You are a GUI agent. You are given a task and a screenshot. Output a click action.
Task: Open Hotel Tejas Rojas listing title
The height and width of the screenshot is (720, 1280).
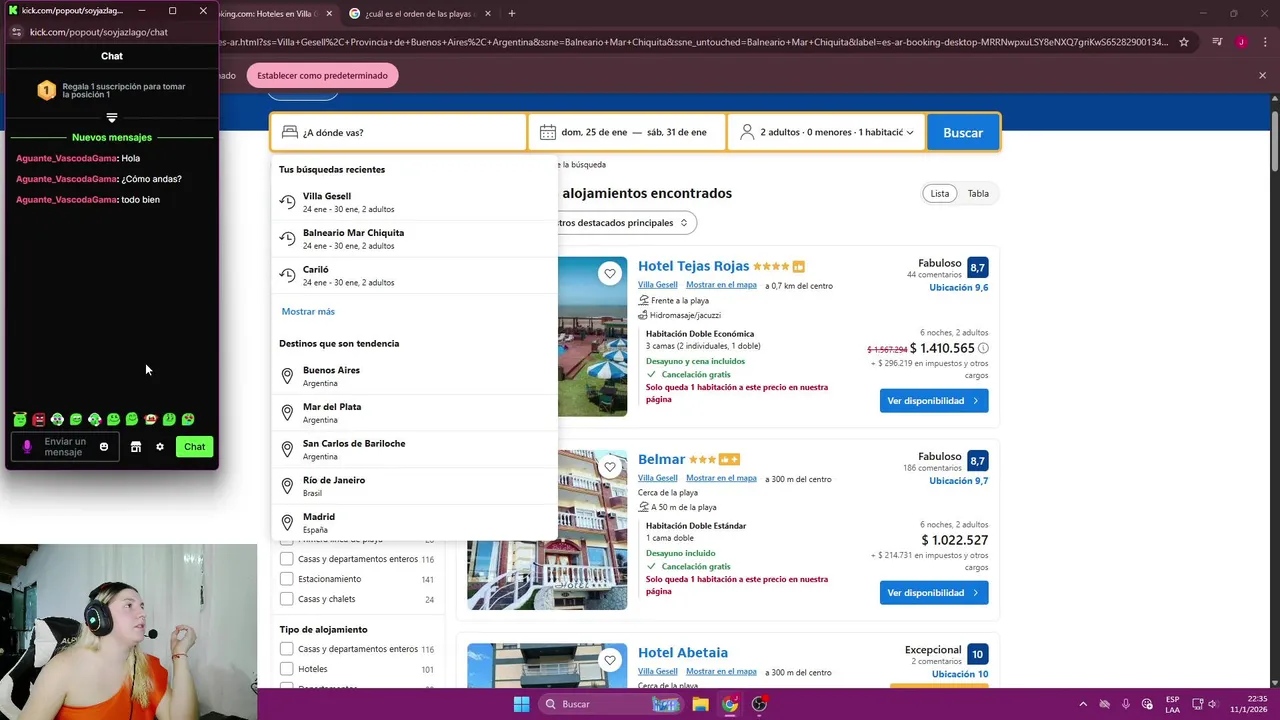pyautogui.click(x=693, y=266)
